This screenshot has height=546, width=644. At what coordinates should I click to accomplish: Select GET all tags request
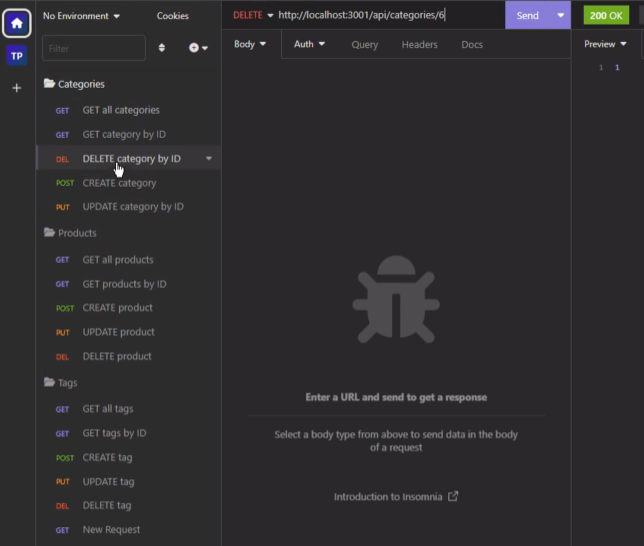(129, 409)
